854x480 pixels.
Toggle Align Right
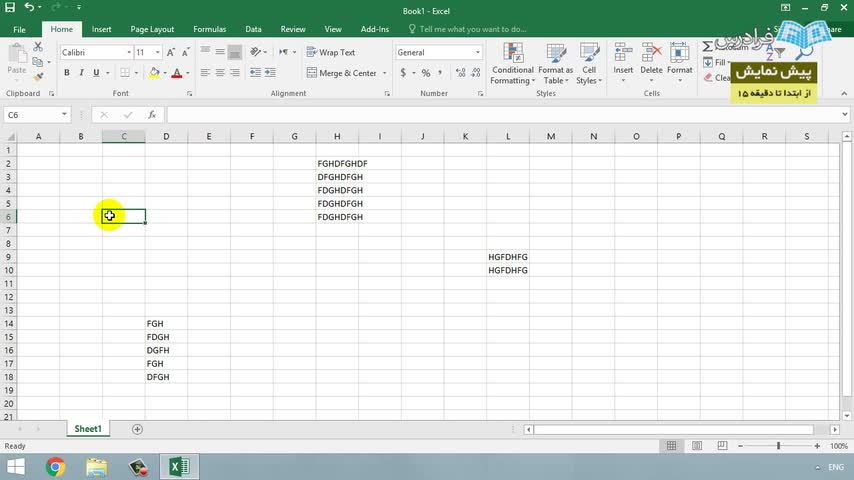(x=235, y=72)
